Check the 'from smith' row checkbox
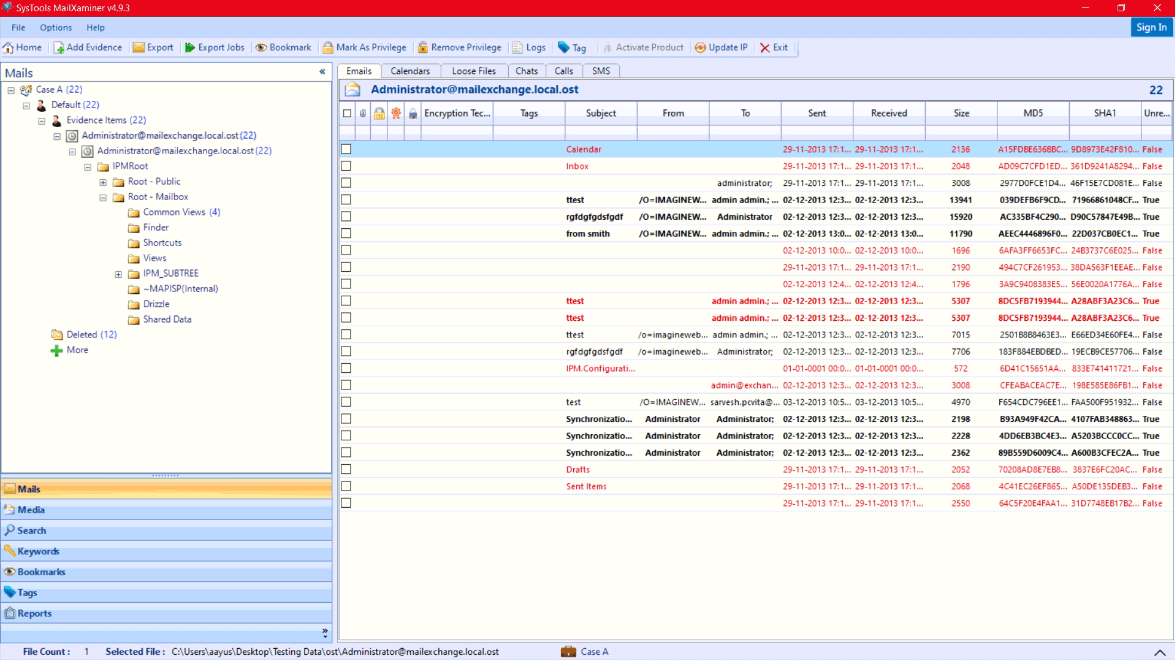Screen dimensions: 1175x660 coord(346,233)
